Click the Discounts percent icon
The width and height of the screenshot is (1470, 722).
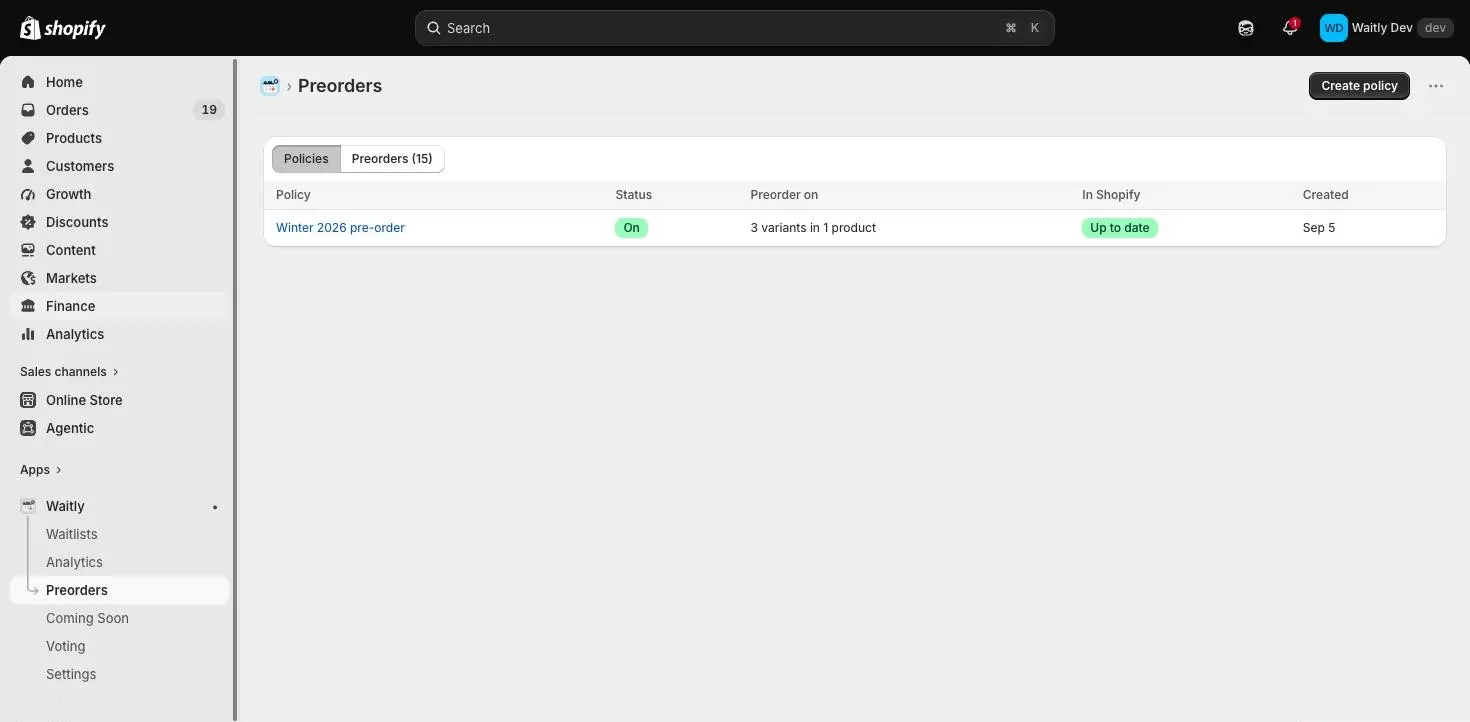pos(28,222)
